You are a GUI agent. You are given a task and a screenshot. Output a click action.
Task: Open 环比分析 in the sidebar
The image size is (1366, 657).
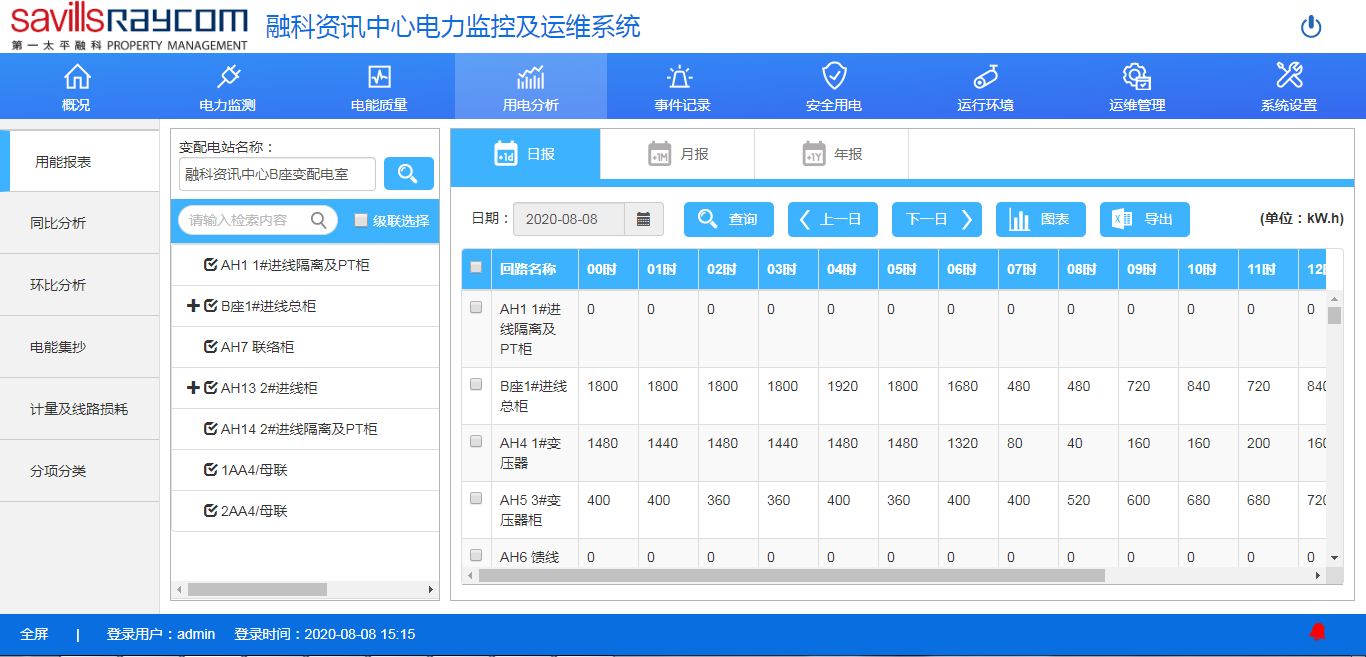(80, 285)
